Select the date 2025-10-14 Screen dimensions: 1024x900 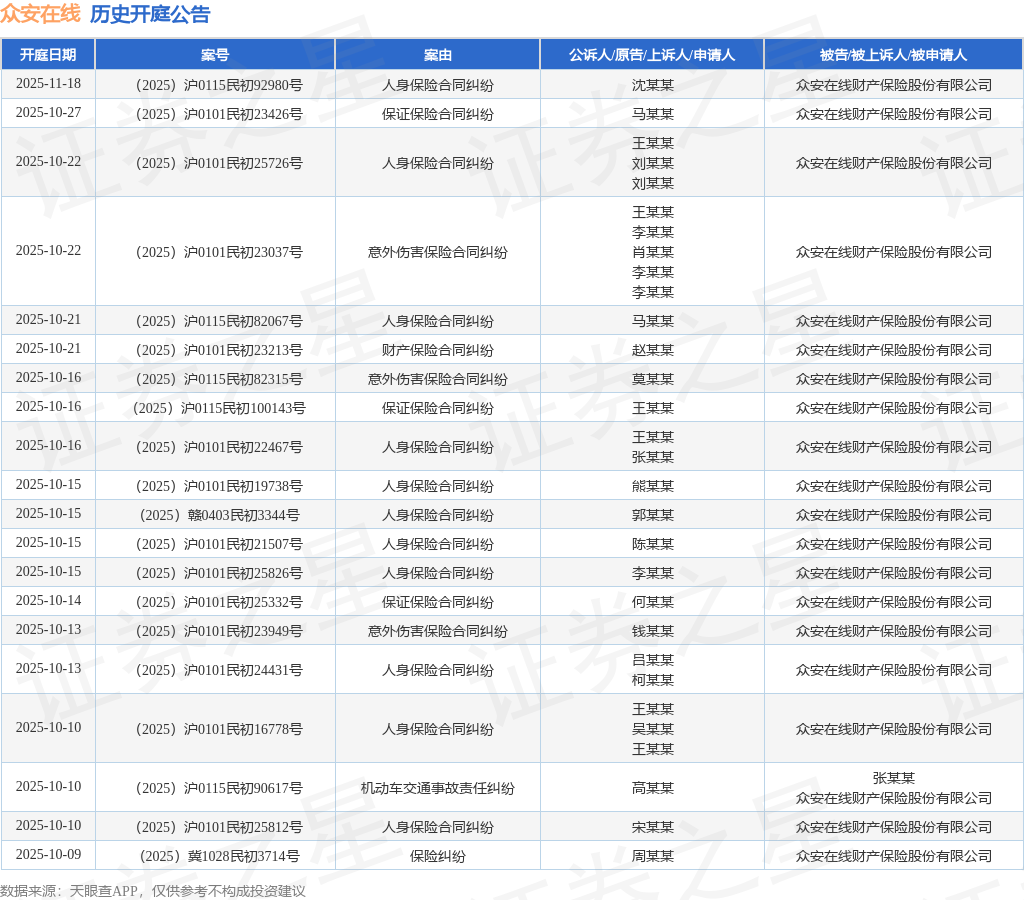coord(48,600)
